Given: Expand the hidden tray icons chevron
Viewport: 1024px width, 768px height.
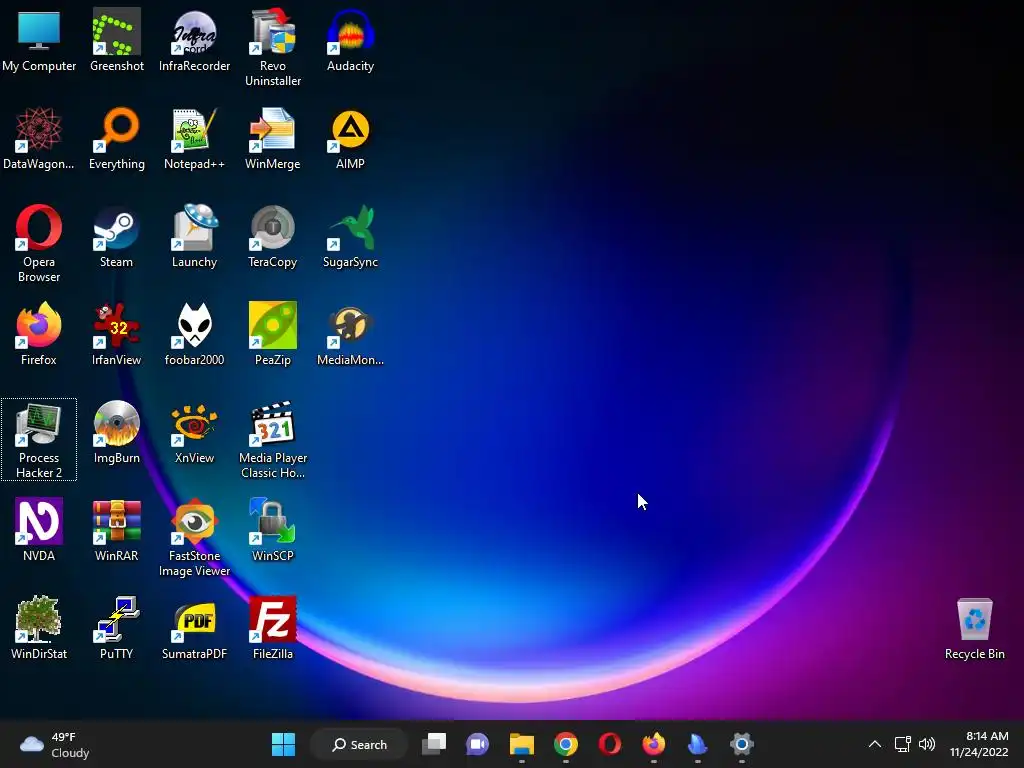Looking at the screenshot, I should pyautogui.click(x=875, y=744).
